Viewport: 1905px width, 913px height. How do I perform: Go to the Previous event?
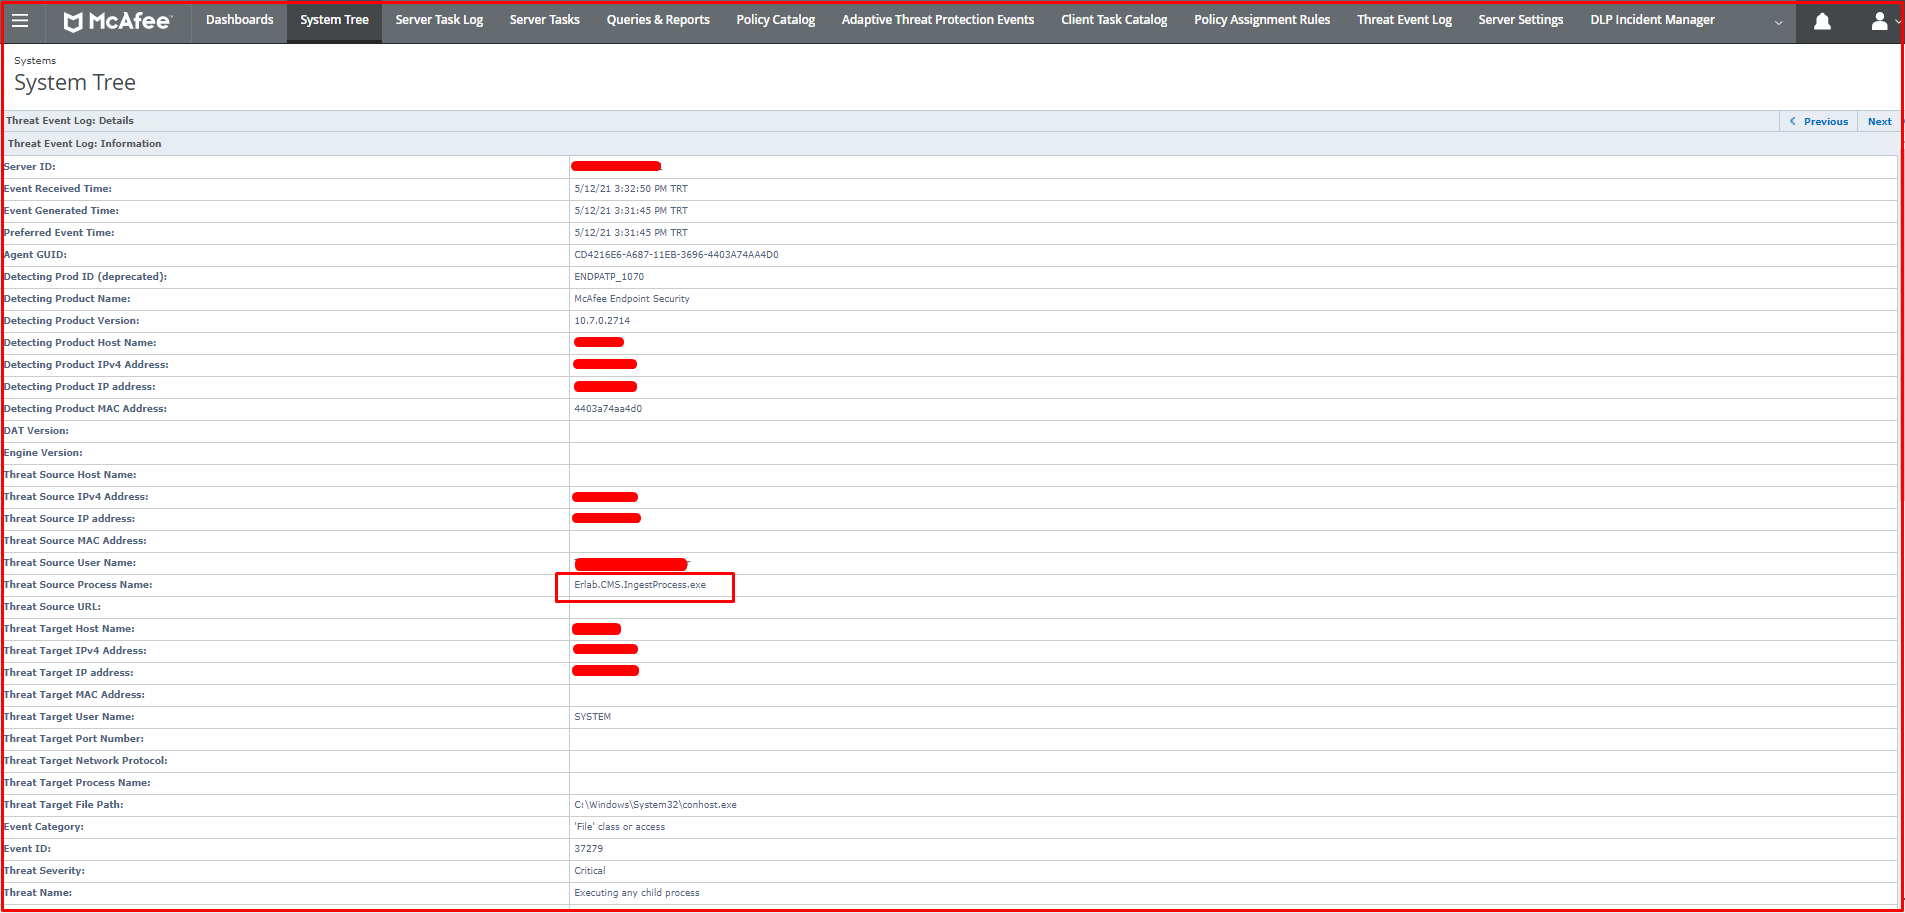[x=1819, y=121]
